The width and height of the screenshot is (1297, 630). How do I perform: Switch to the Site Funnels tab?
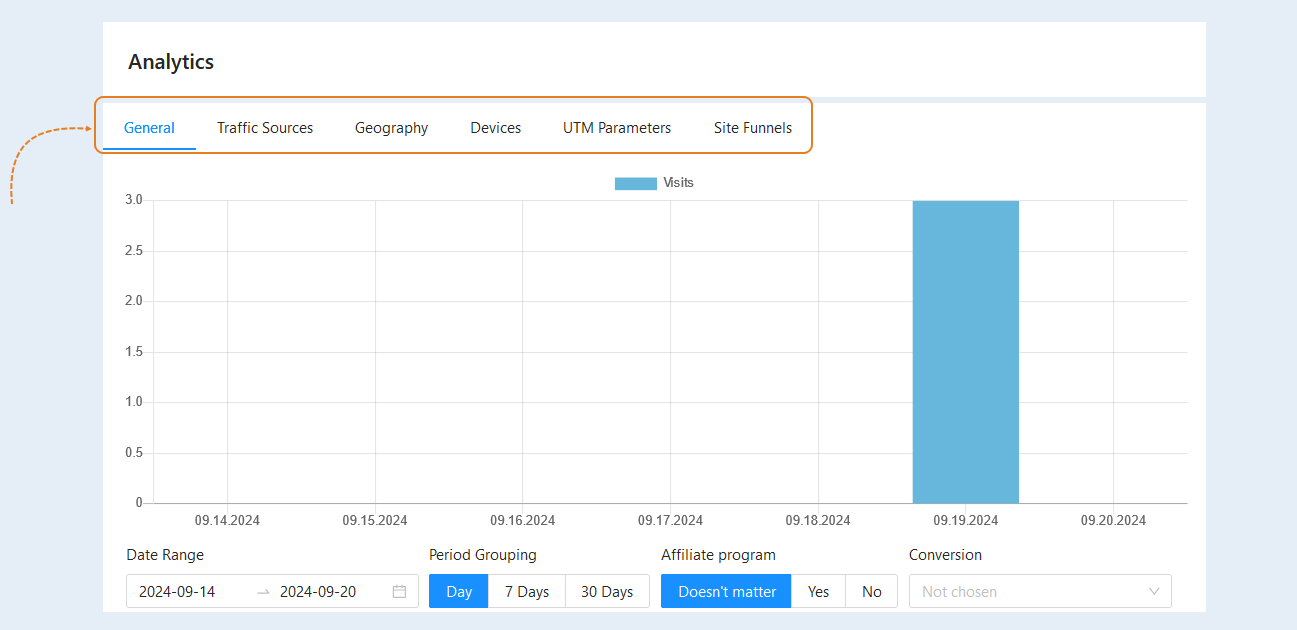pyautogui.click(x=753, y=128)
